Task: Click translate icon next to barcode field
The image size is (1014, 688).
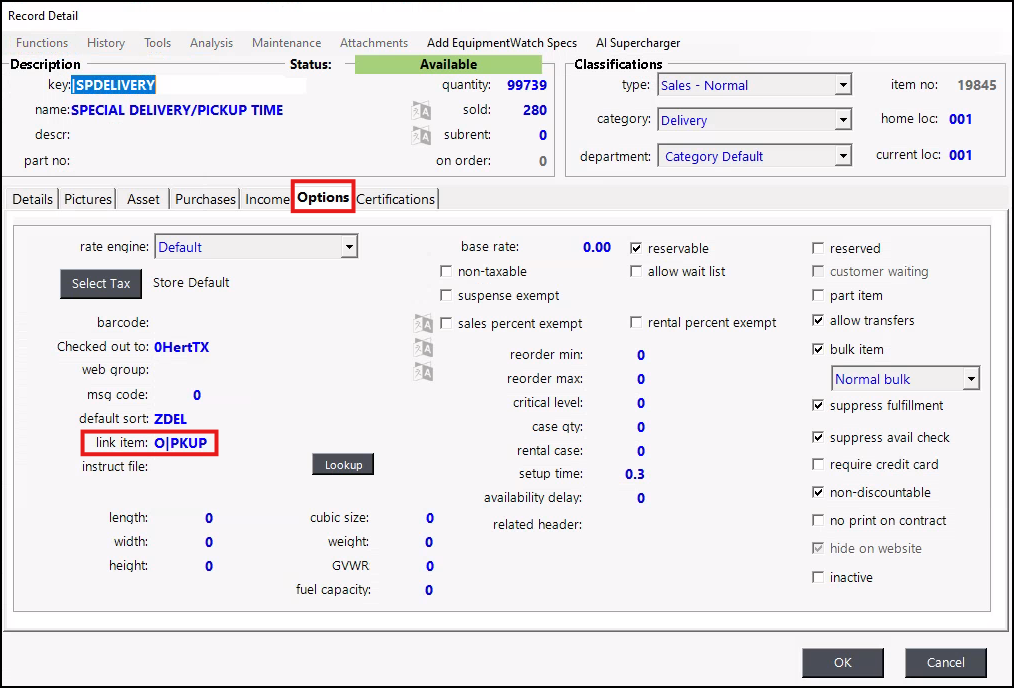Action: tap(423, 323)
